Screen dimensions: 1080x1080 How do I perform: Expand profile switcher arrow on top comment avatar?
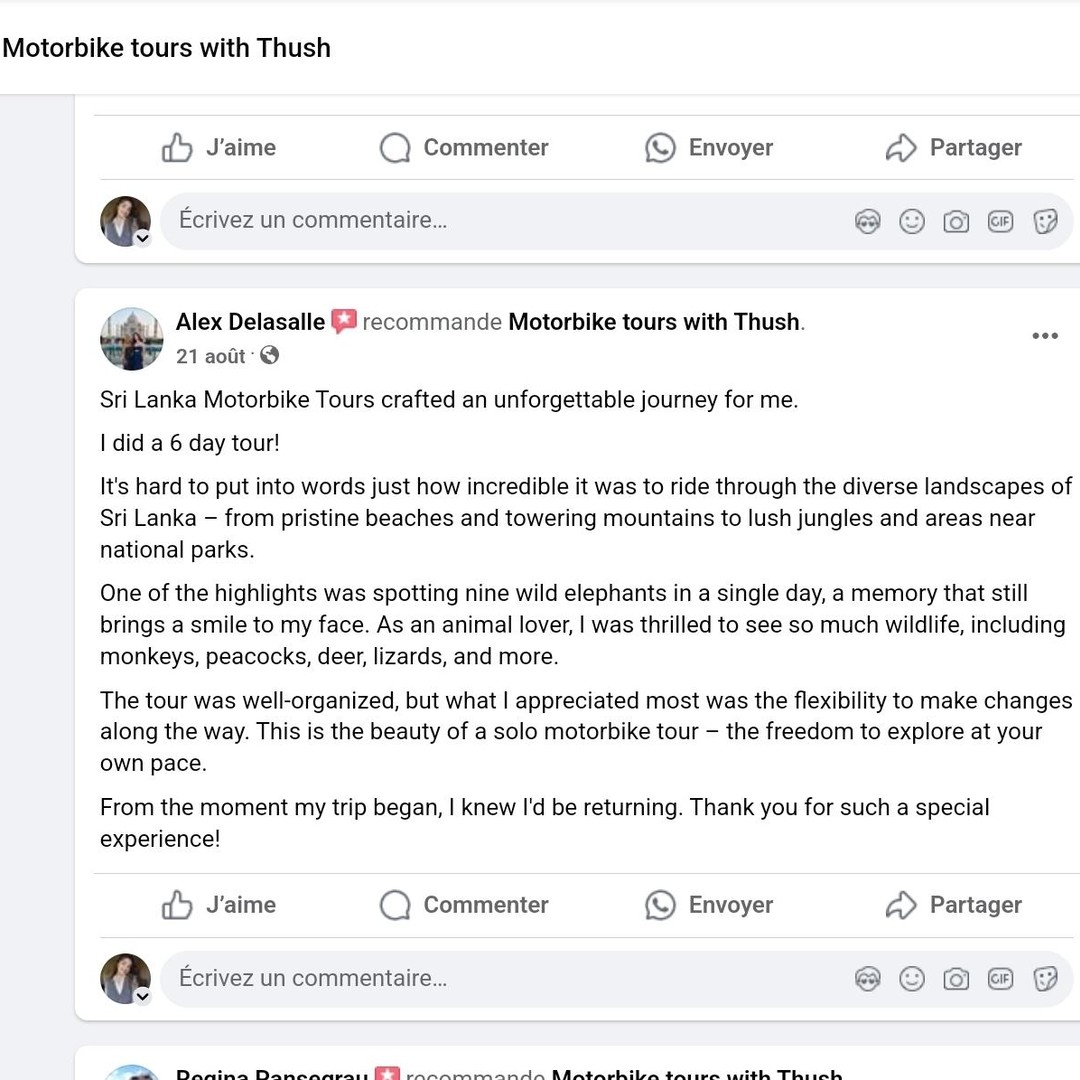pyautogui.click(x=143, y=238)
